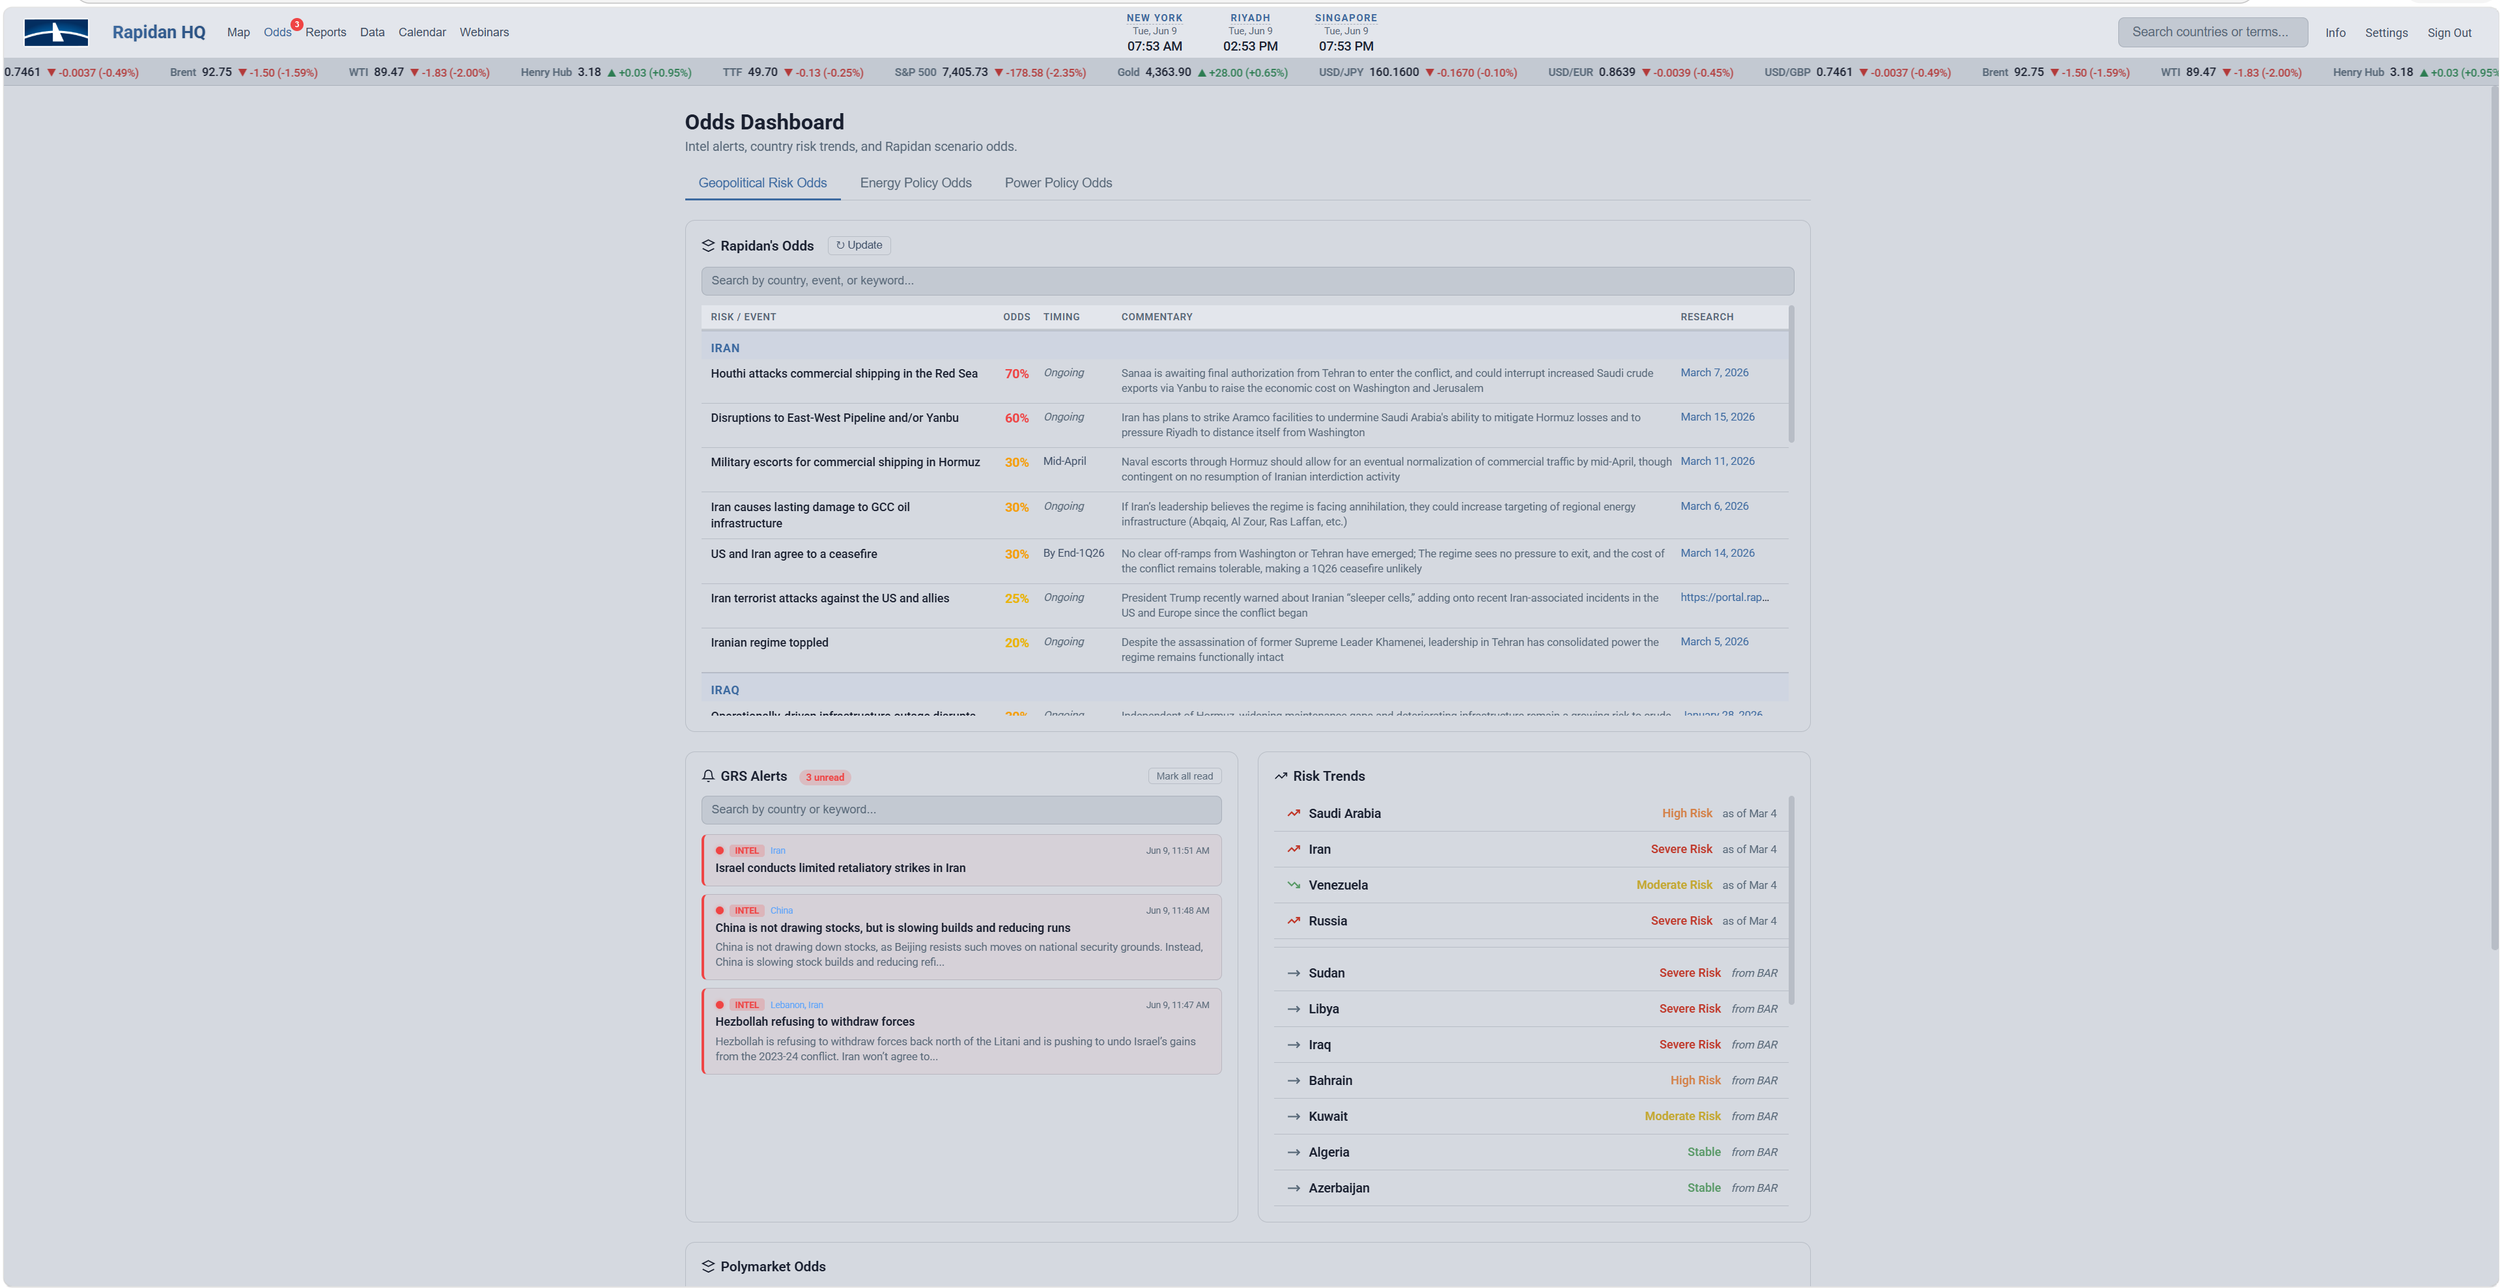Viewport: 2500px width, 1288px height.
Task: Click the rising trend icon for Russia
Action: click(1294, 921)
